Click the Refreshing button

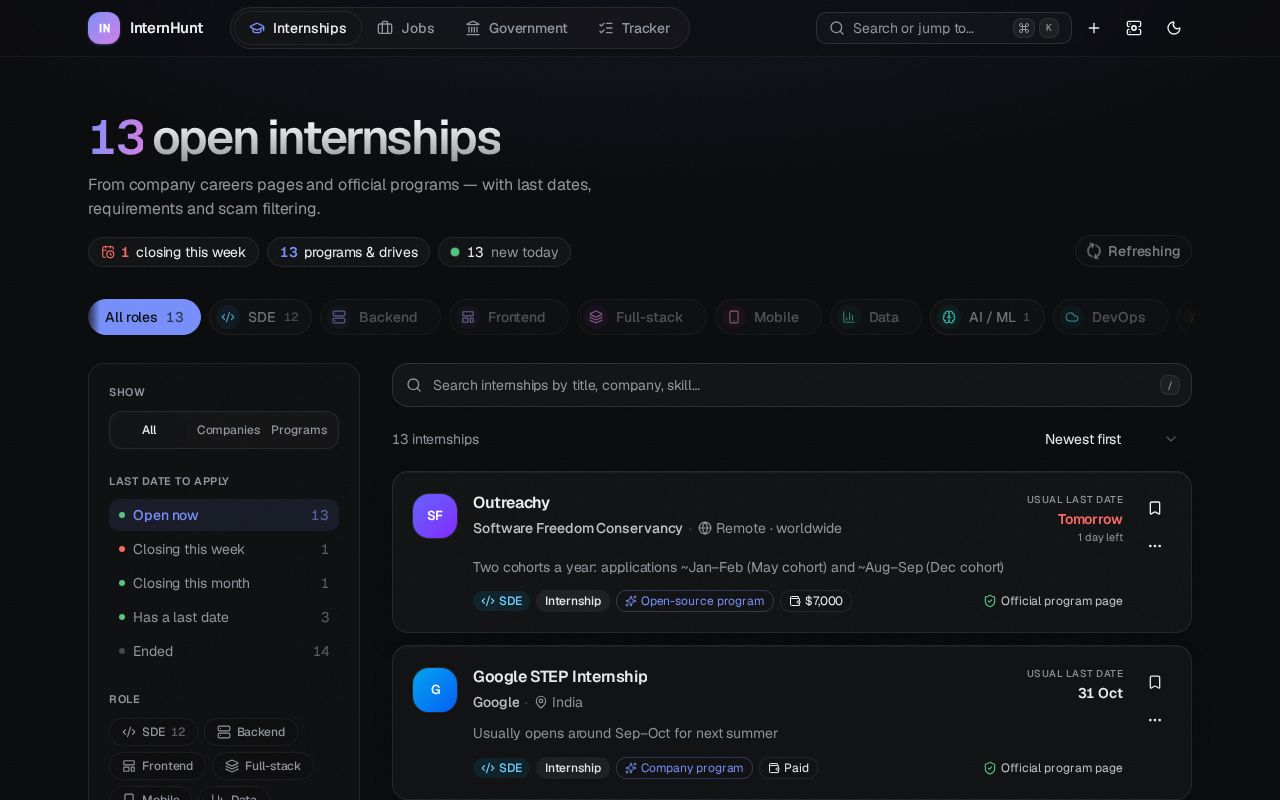(x=1133, y=251)
